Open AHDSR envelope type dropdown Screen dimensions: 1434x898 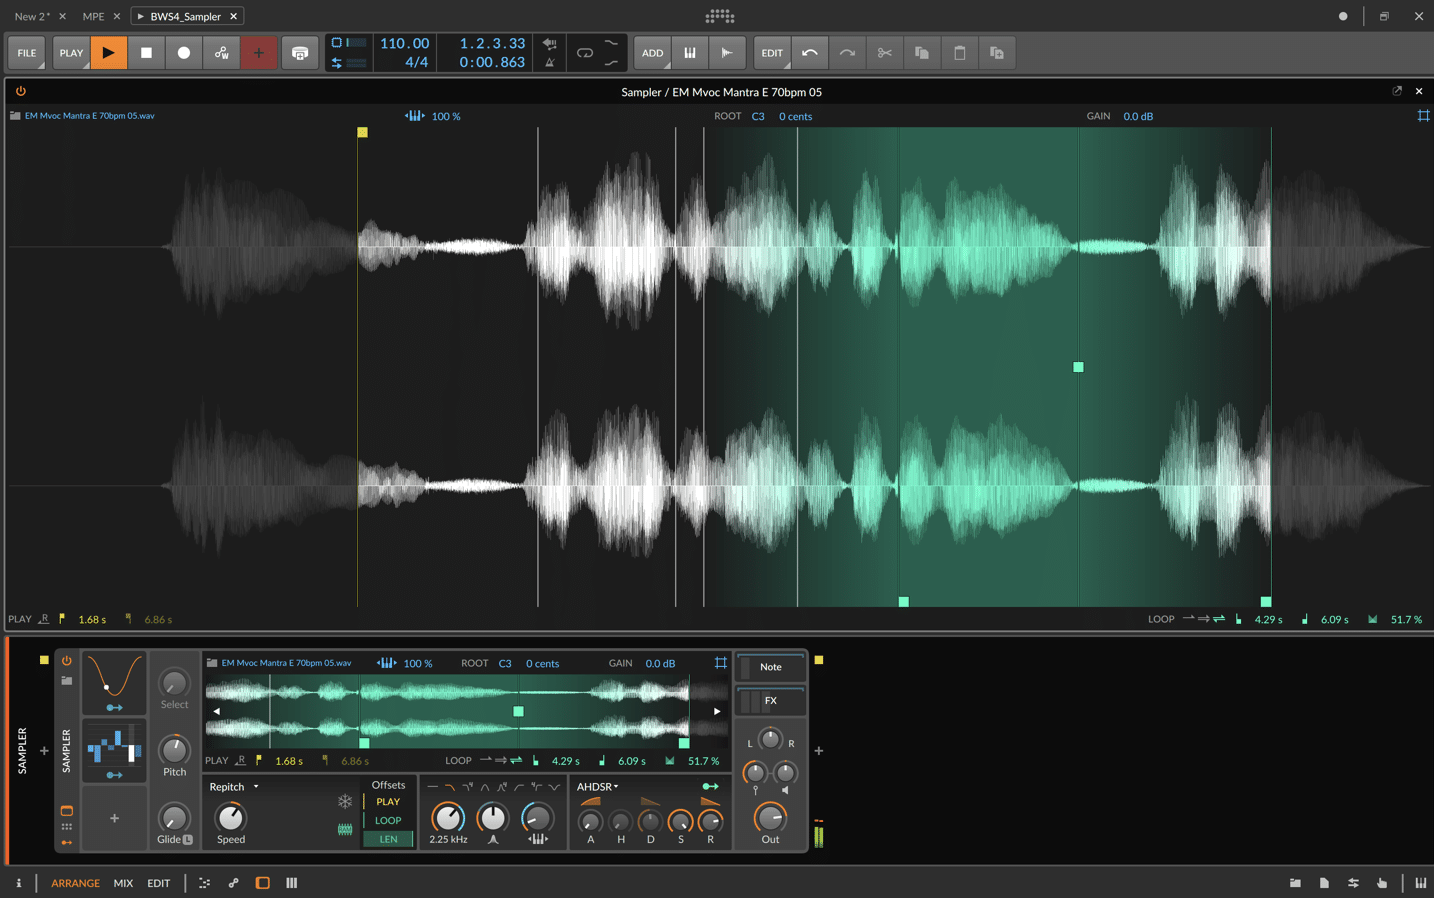[x=598, y=787]
